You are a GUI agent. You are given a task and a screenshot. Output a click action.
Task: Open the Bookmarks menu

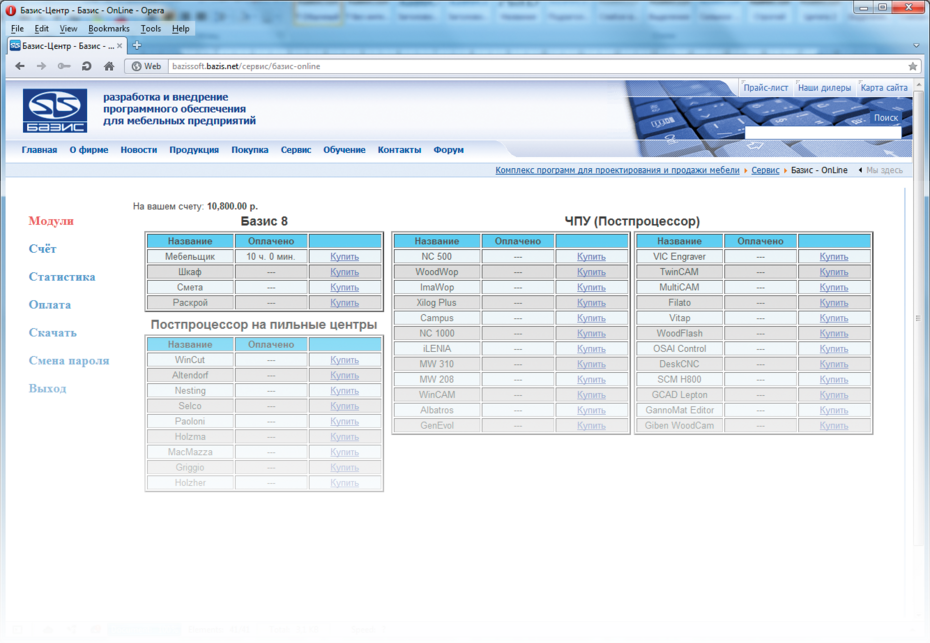click(109, 28)
